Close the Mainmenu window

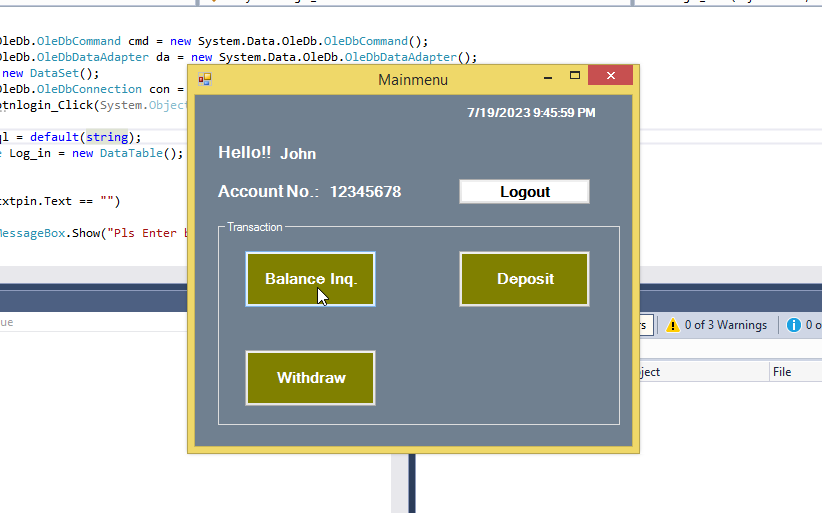610,77
